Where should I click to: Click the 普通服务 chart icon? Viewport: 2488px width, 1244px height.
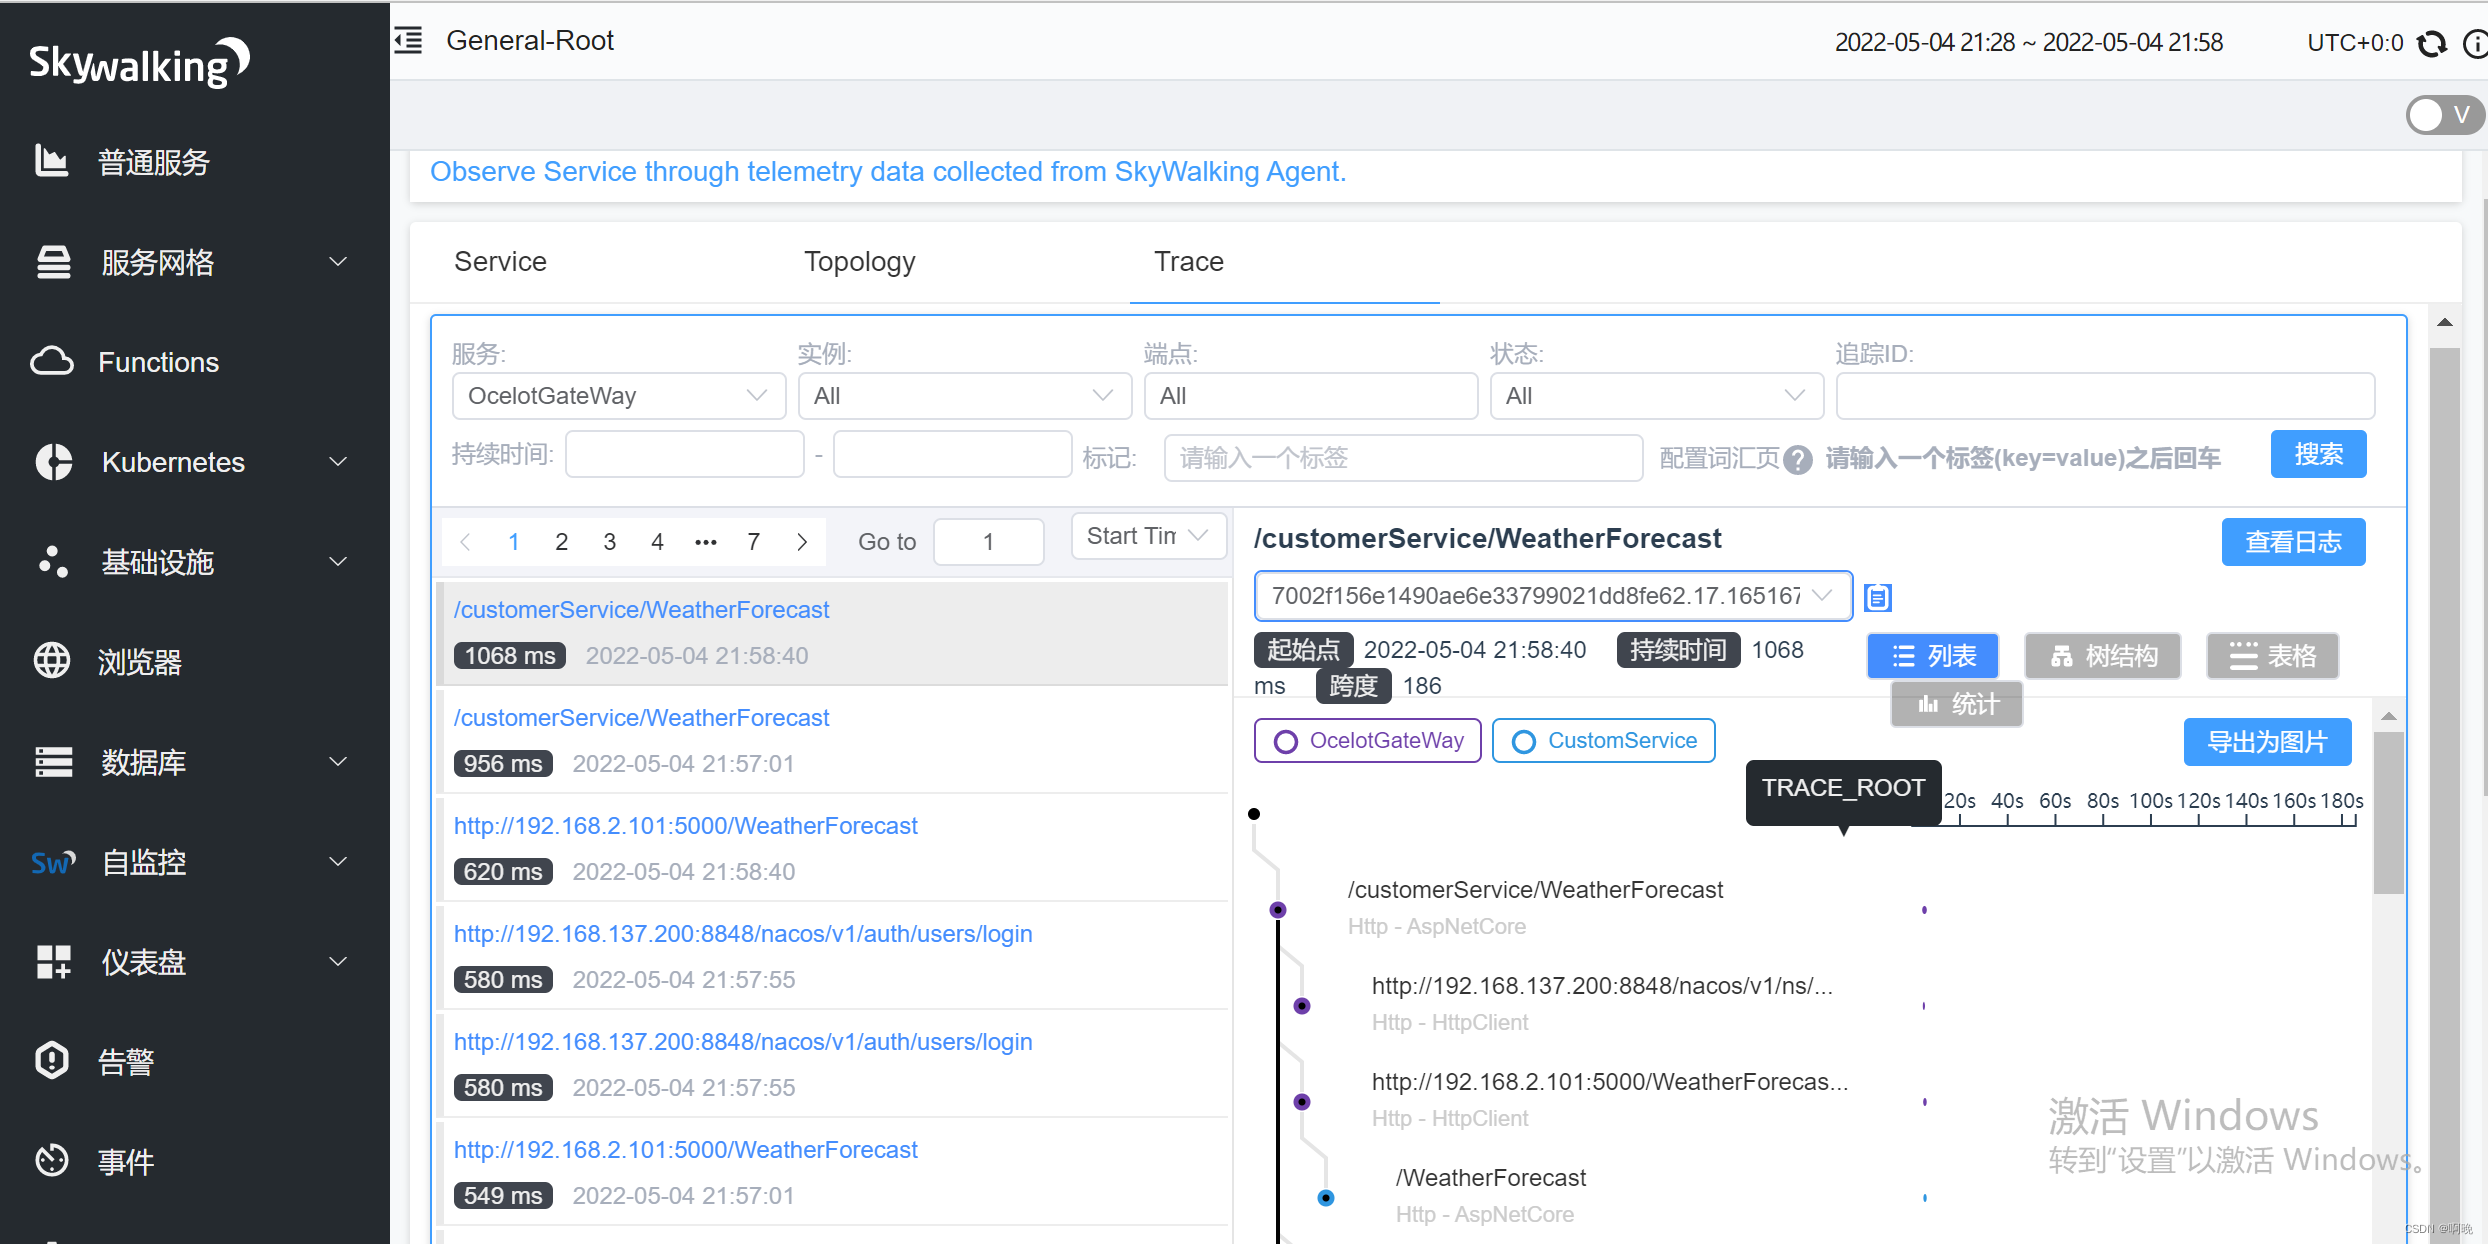pos(51,161)
